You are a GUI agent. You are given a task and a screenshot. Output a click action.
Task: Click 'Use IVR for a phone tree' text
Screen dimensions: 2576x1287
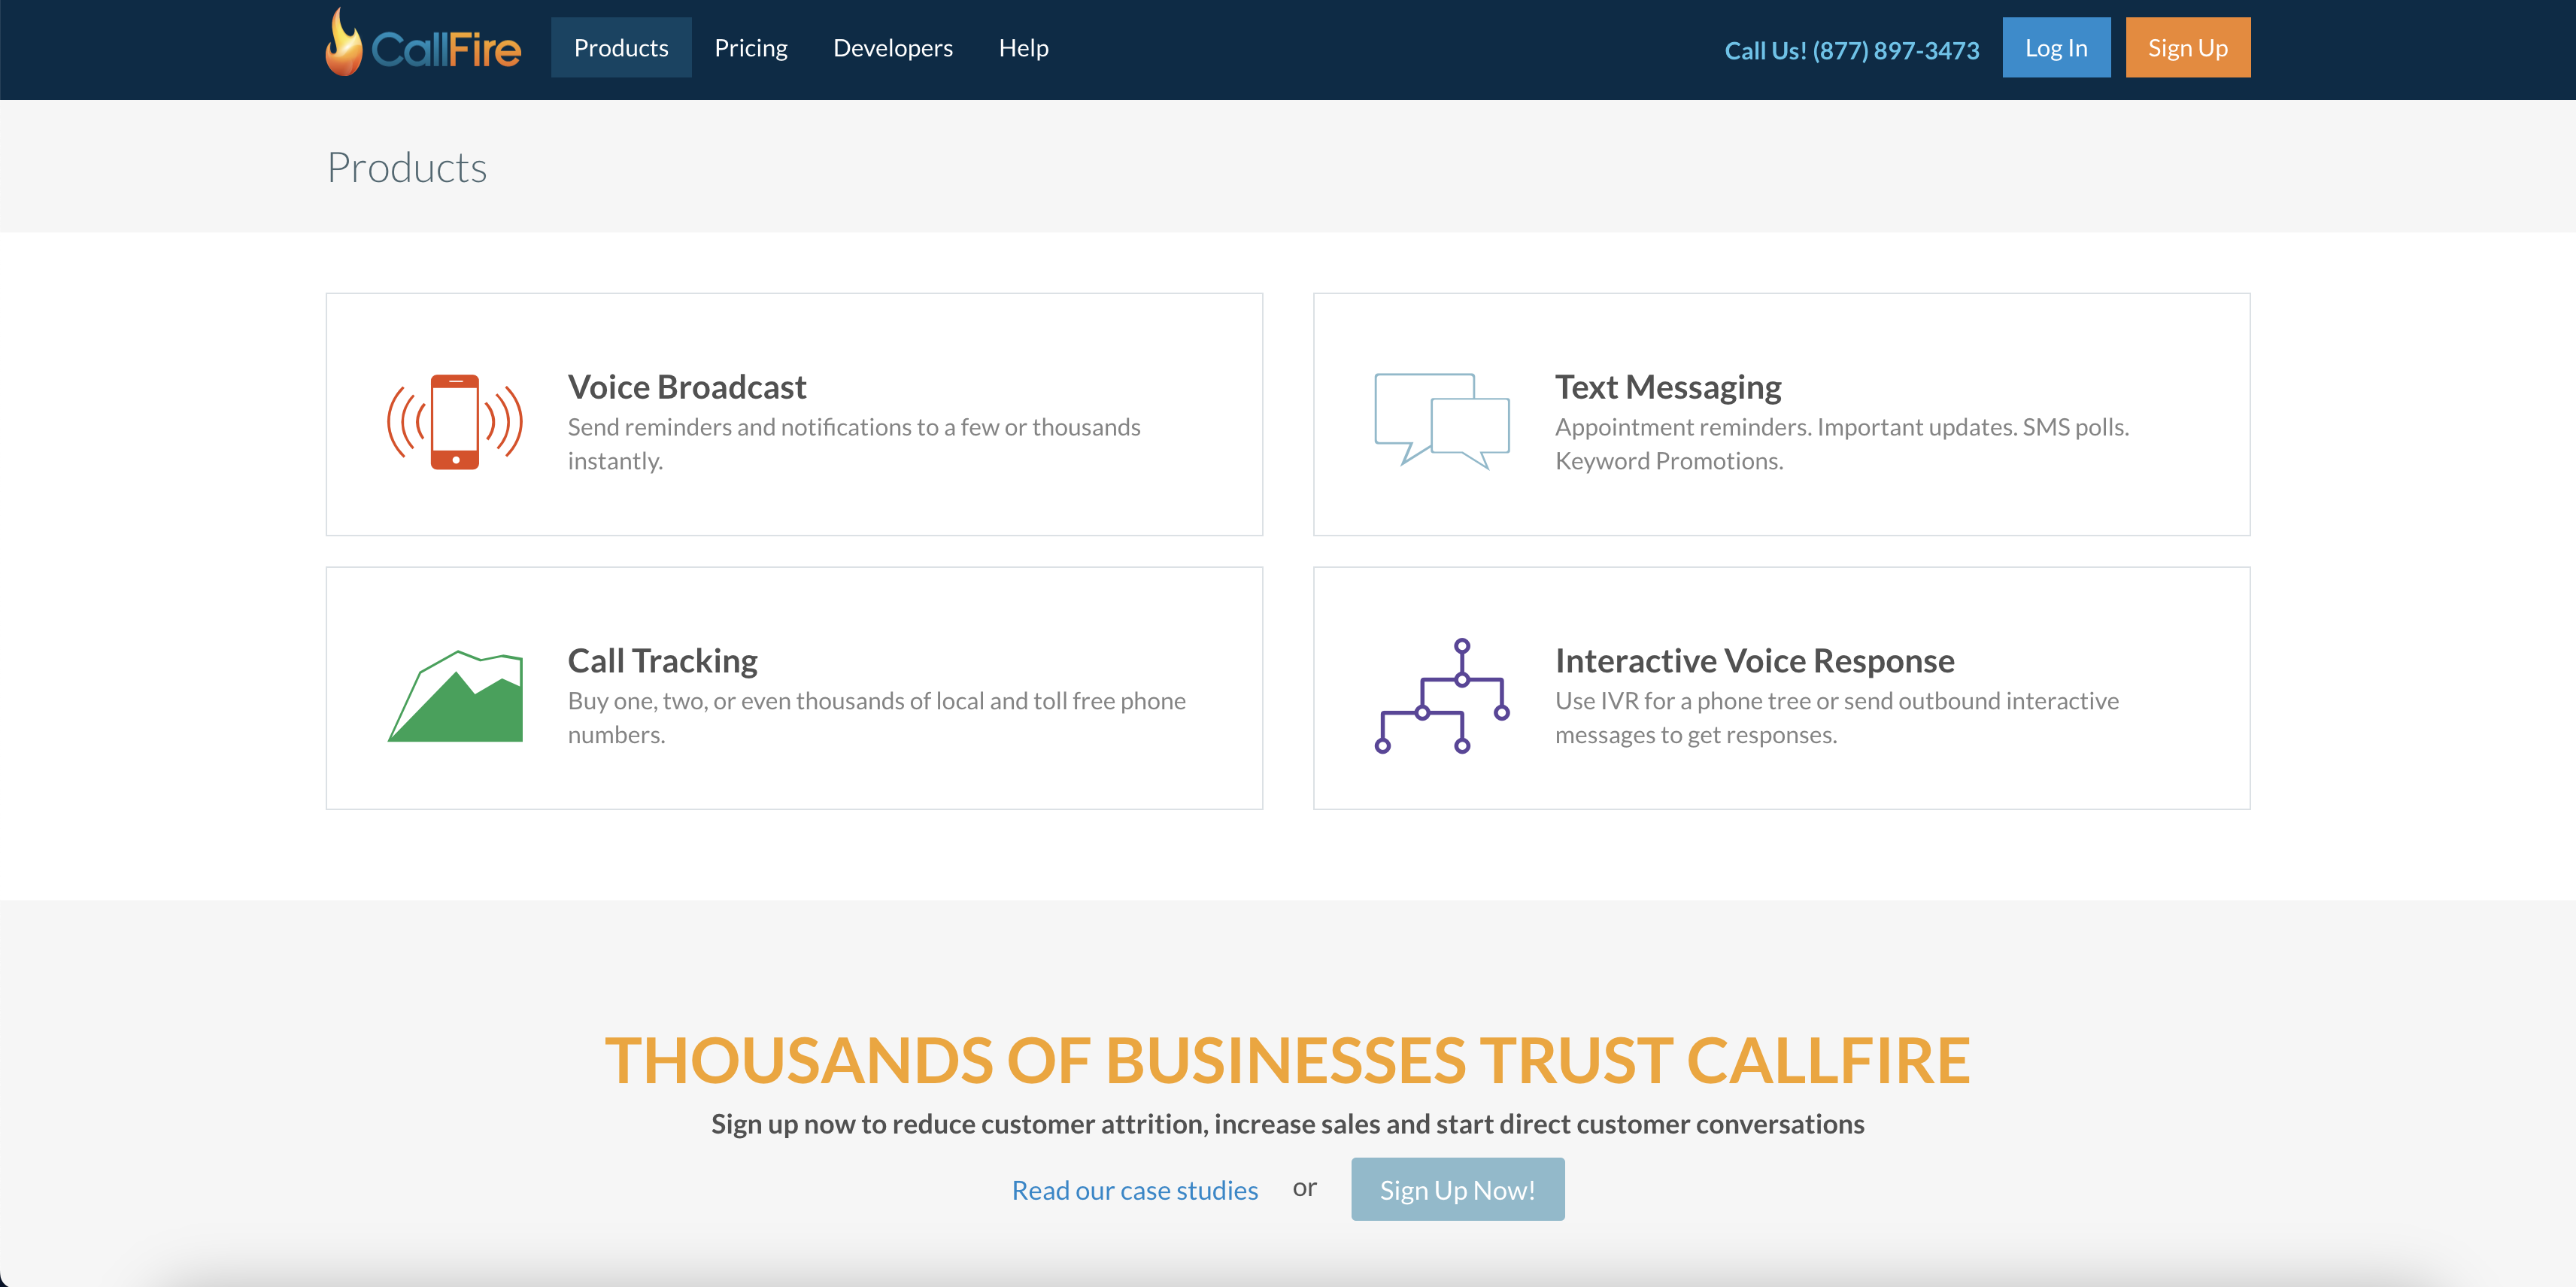(x=1837, y=717)
